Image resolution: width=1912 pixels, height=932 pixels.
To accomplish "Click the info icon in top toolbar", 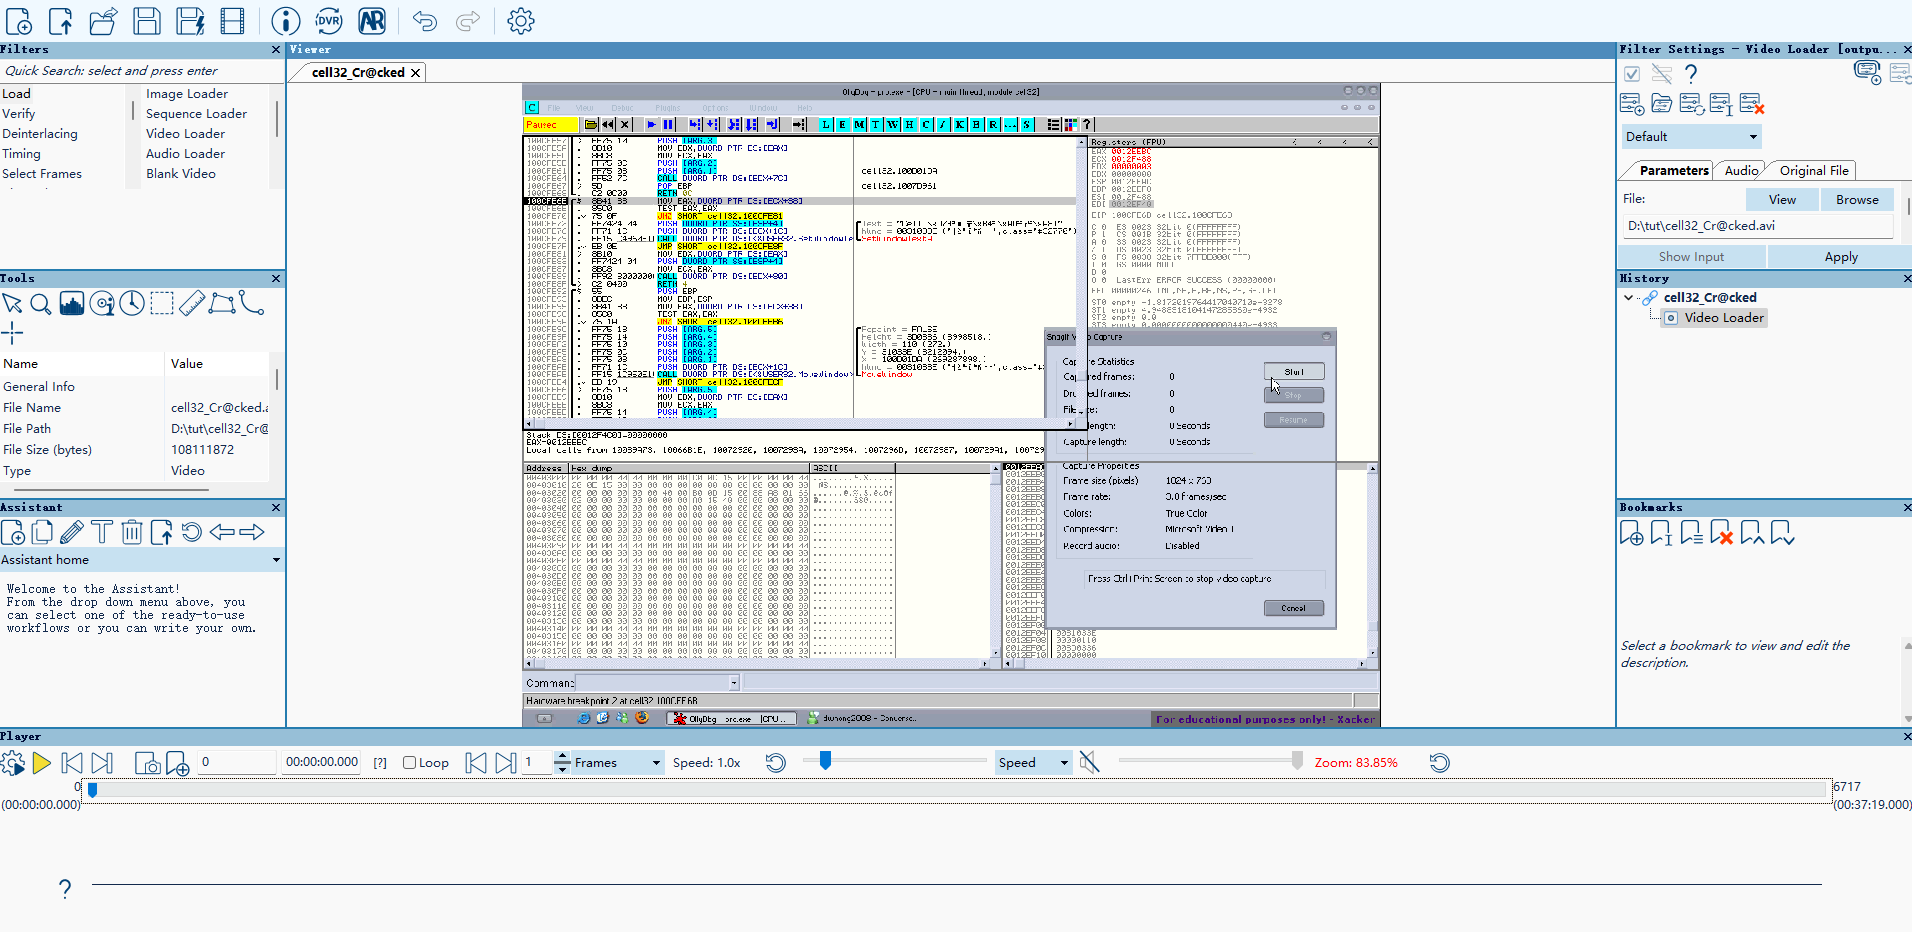I will 286,21.
